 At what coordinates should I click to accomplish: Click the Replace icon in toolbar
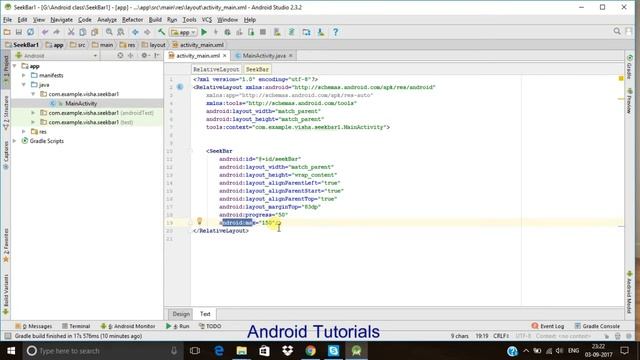[x=121, y=32]
